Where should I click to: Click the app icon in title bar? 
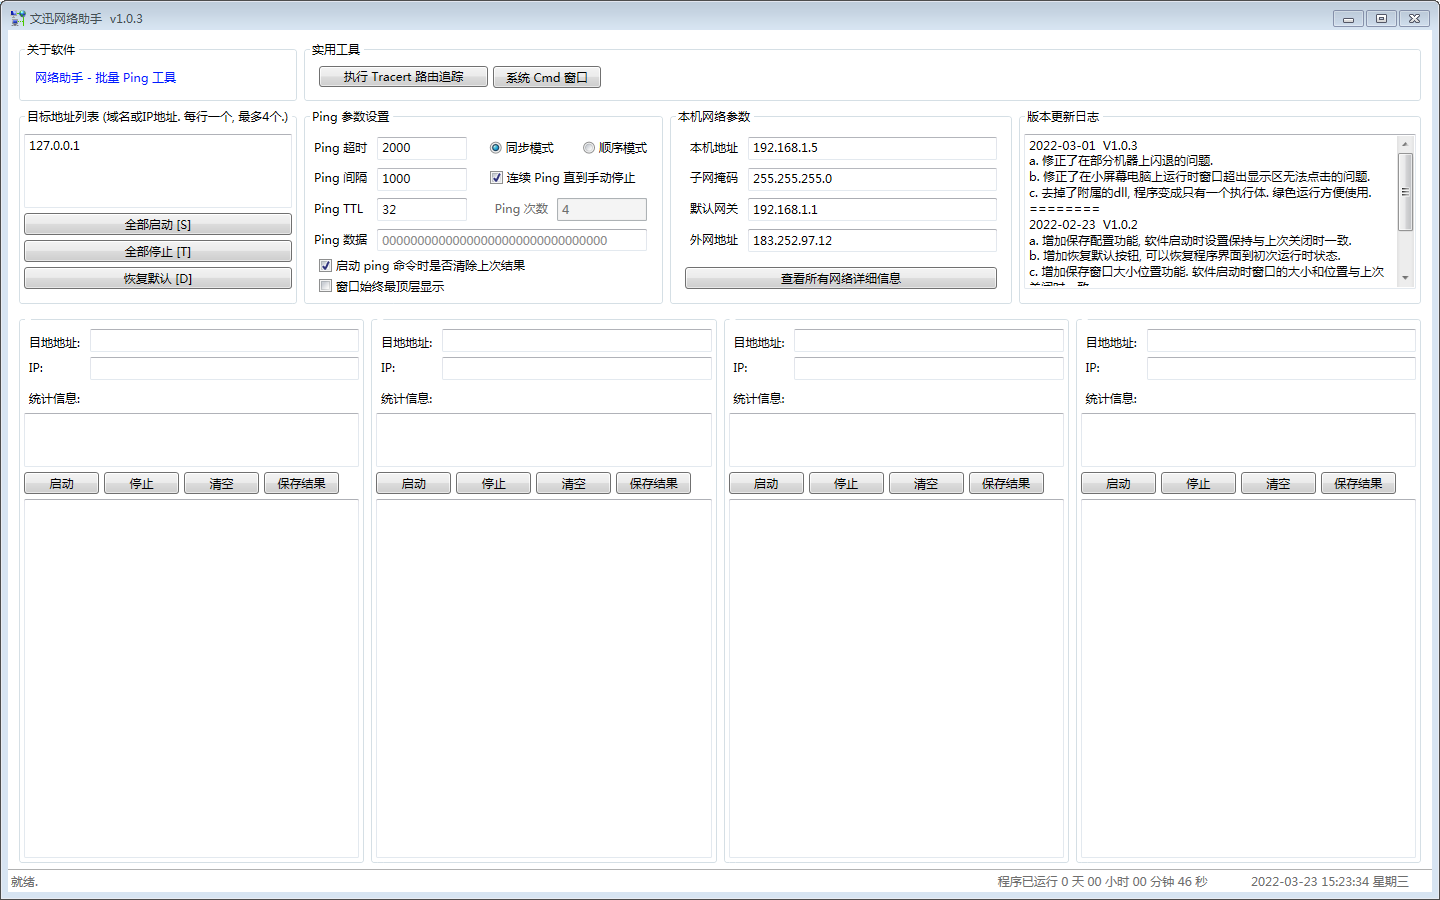17,18
